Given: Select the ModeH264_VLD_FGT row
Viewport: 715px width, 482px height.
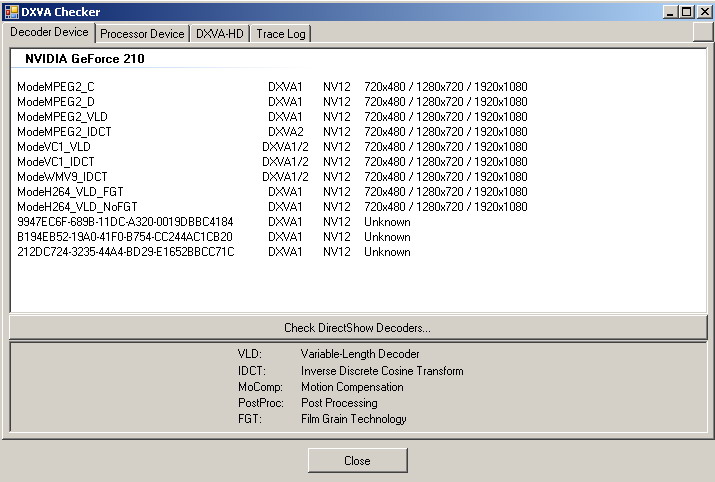Looking at the screenshot, I should [x=272, y=192].
